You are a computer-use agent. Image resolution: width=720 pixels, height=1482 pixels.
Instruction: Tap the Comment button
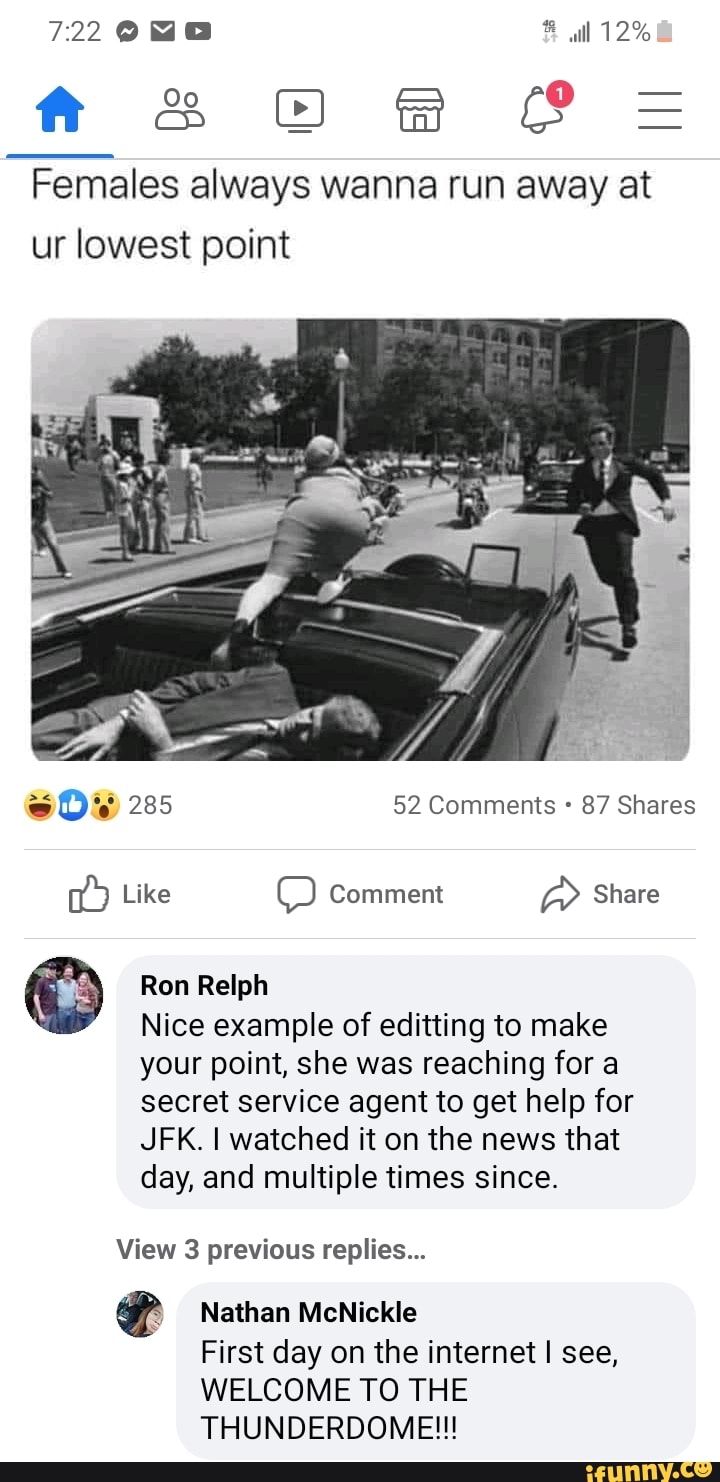[x=360, y=894]
